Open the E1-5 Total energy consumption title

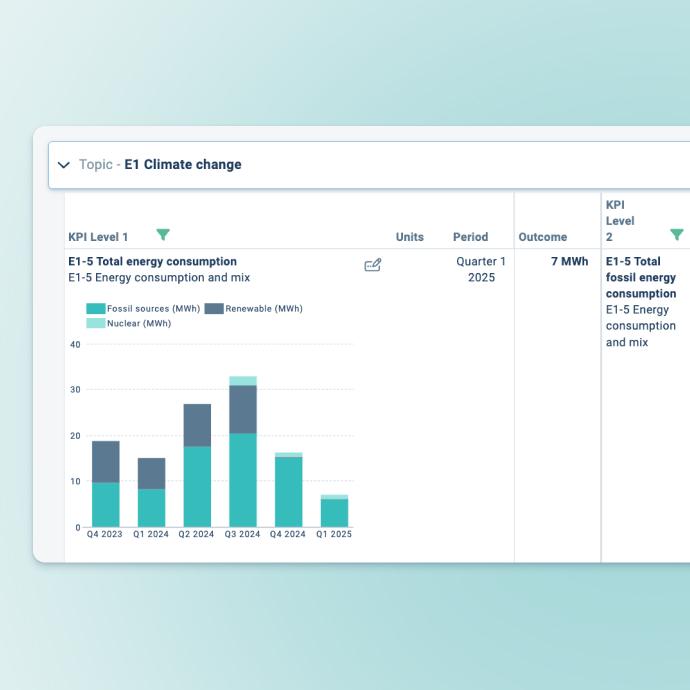coord(152,262)
